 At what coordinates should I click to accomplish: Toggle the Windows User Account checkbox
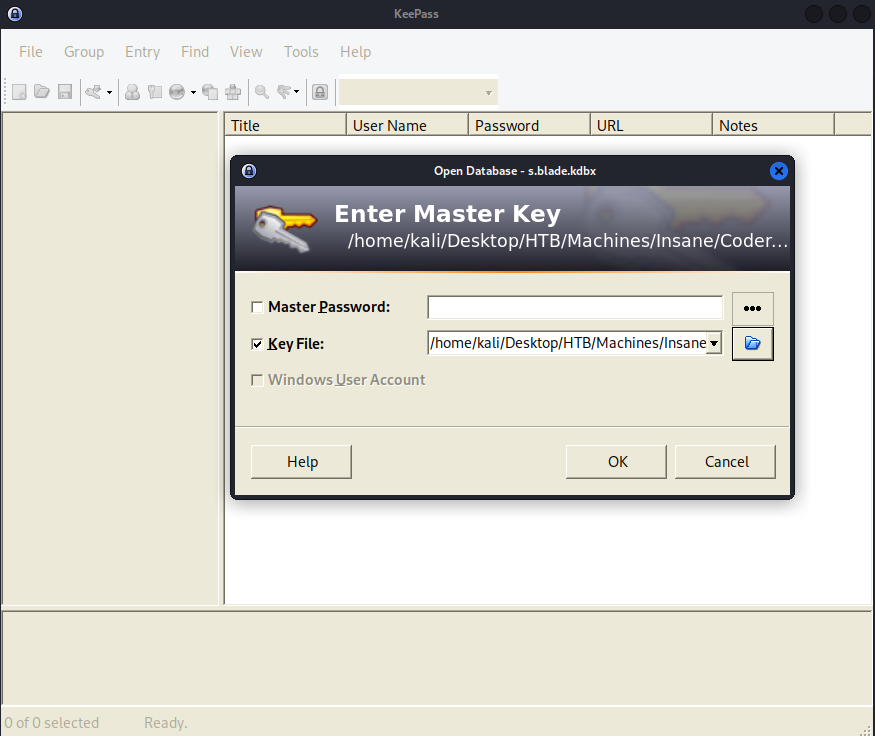257,380
